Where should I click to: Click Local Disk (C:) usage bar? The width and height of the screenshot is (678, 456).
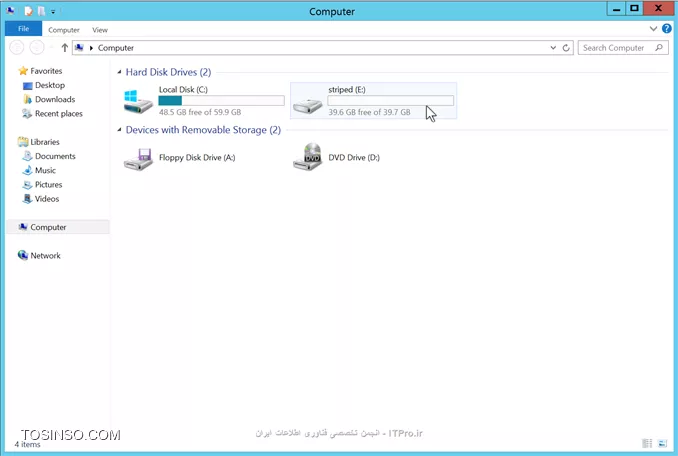point(221,101)
